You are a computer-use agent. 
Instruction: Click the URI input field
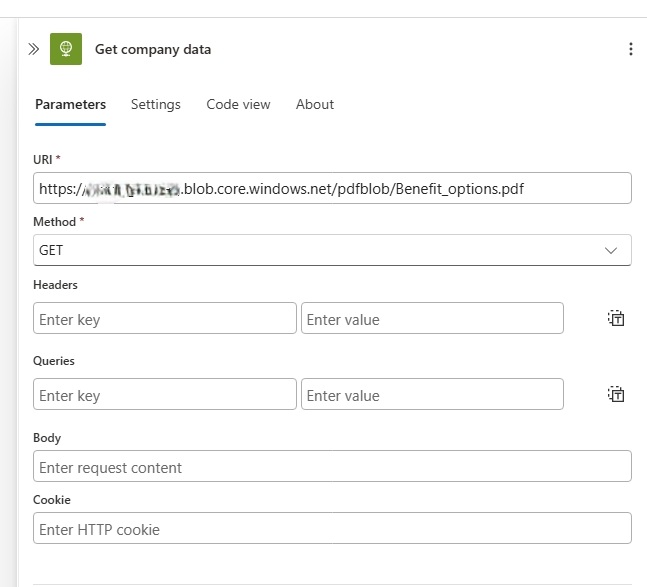332,188
